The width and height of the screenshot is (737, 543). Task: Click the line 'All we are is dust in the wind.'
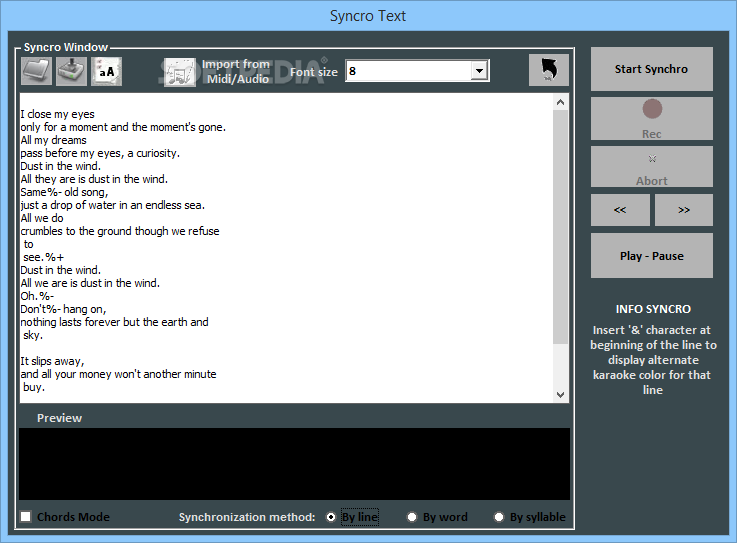(90, 283)
